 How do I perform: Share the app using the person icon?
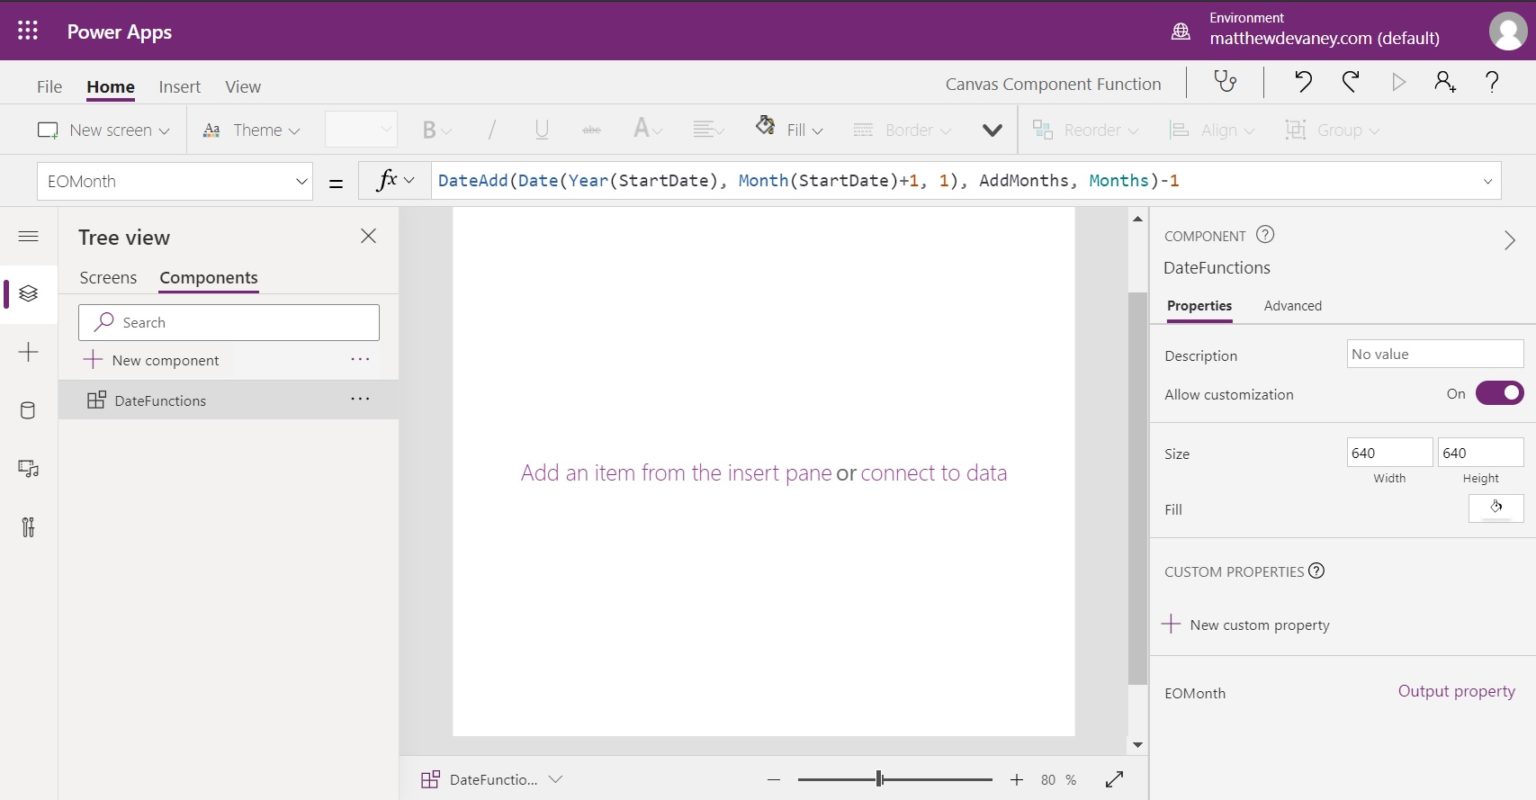(1444, 82)
